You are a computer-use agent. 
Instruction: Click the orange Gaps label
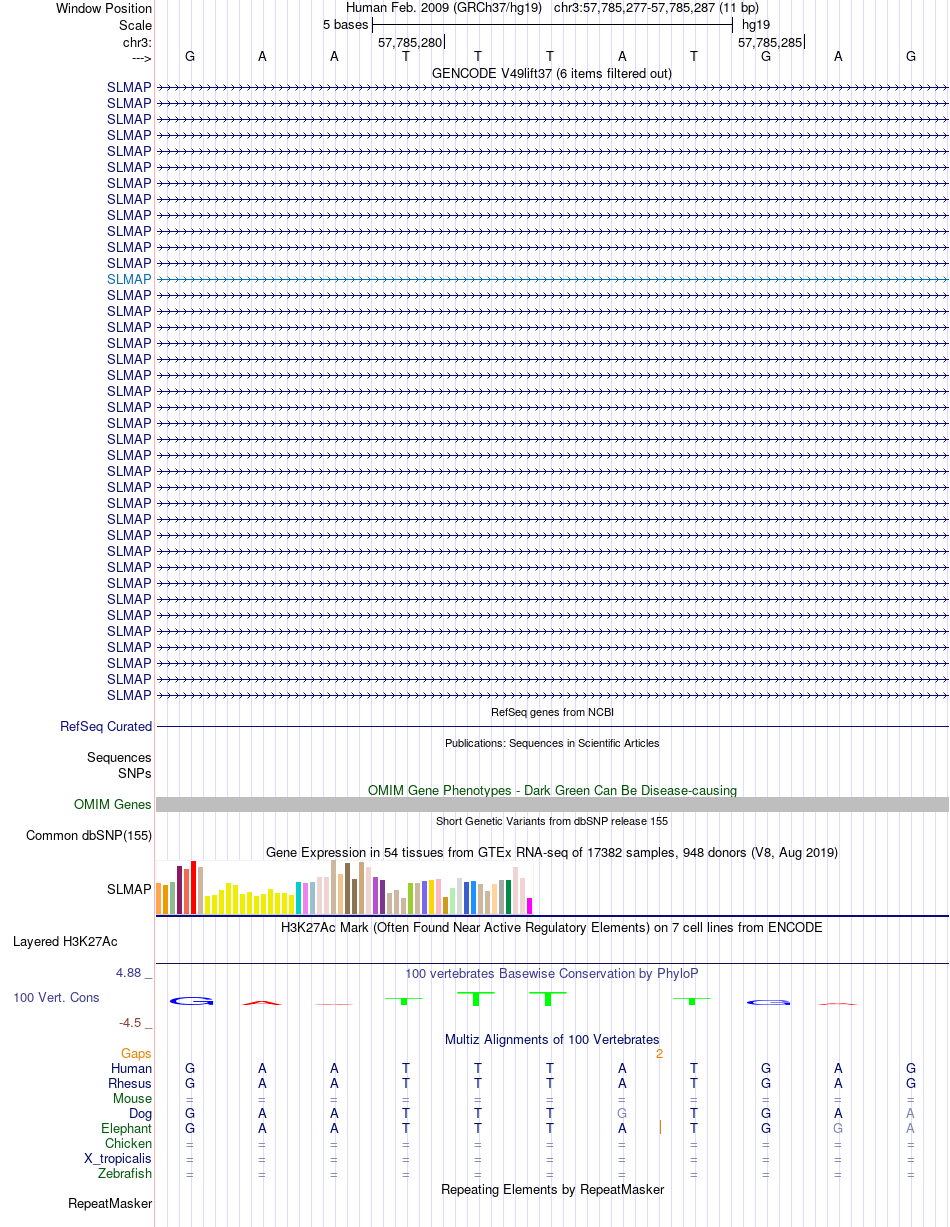click(136, 1053)
